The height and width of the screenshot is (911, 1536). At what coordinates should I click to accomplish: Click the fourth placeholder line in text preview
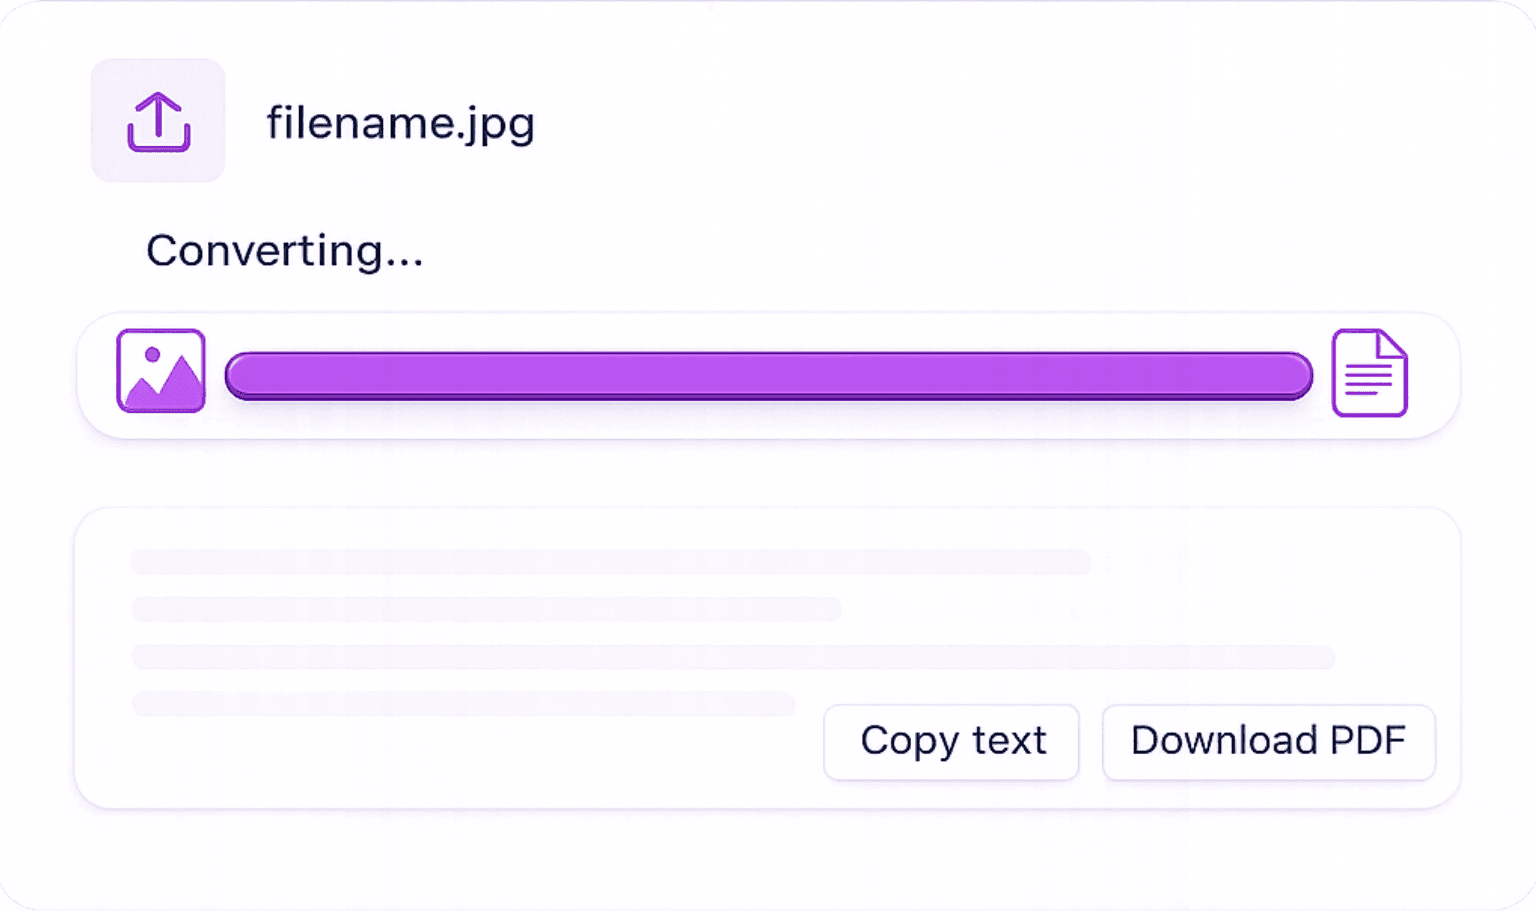point(463,703)
